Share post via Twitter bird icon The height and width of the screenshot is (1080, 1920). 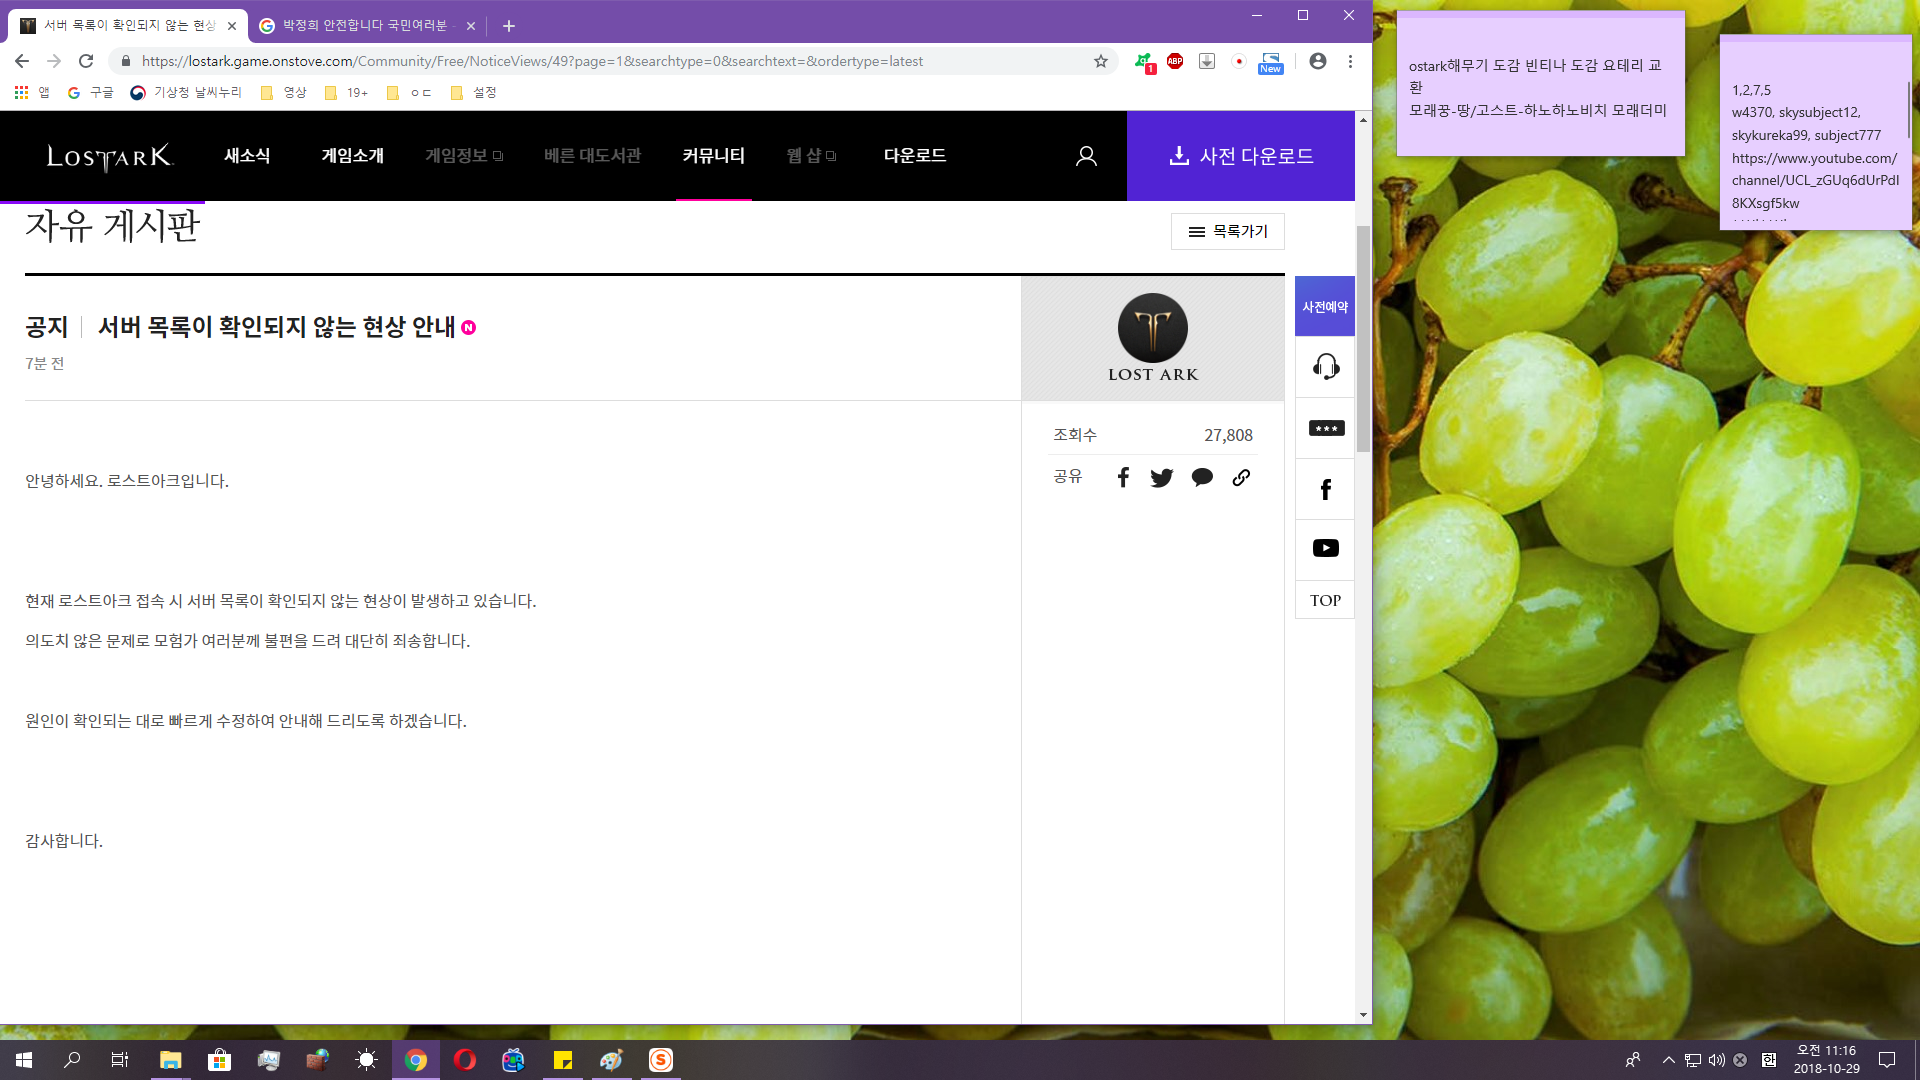click(x=1161, y=478)
